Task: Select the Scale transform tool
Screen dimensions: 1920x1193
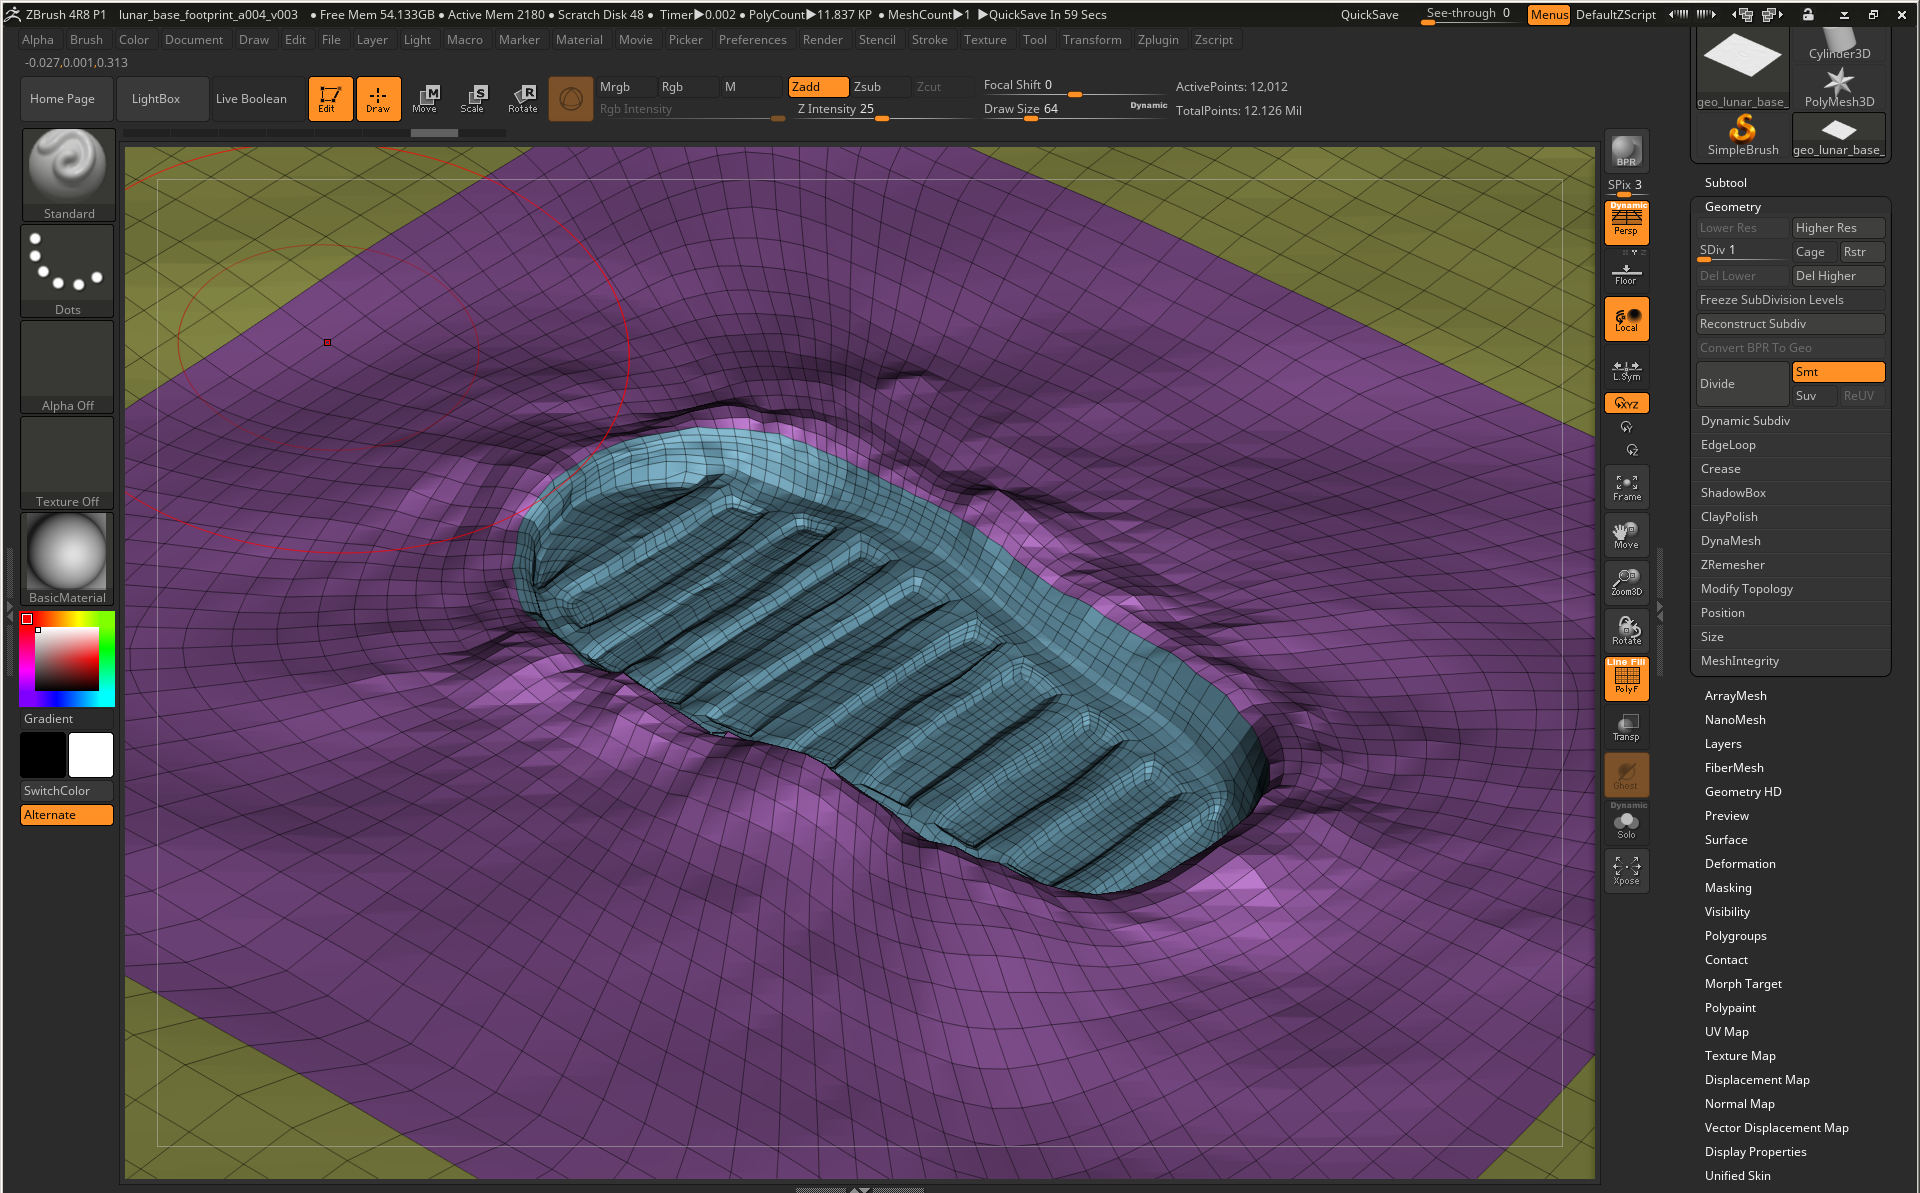Action: tap(473, 98)
